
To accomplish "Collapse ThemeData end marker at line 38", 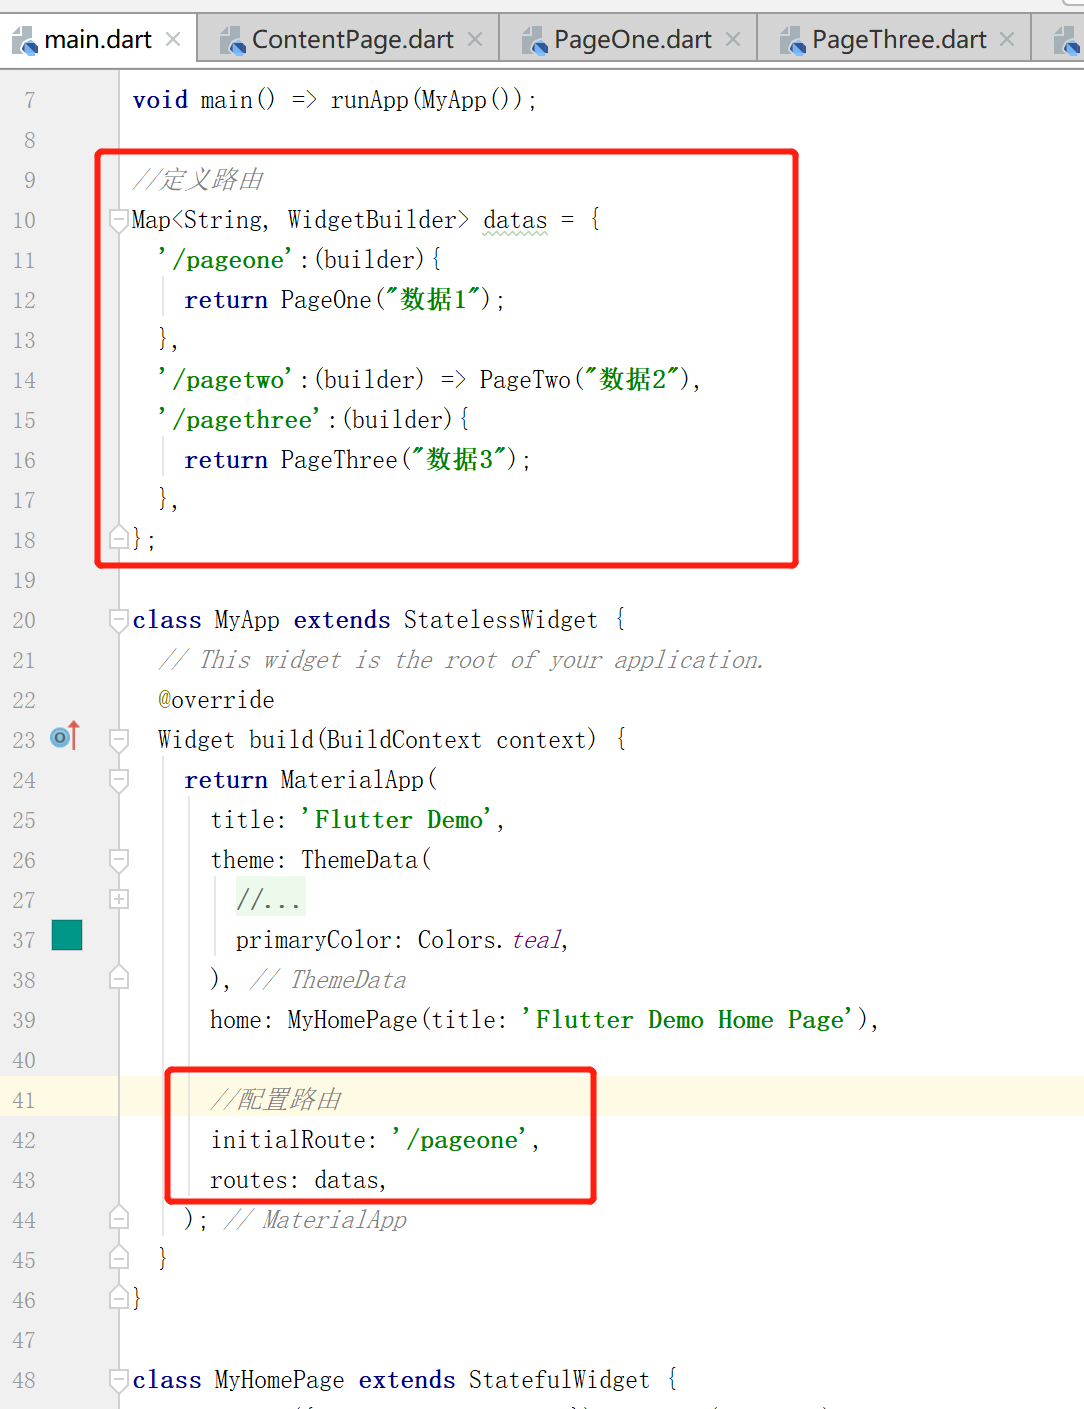I will click(119, 978).
